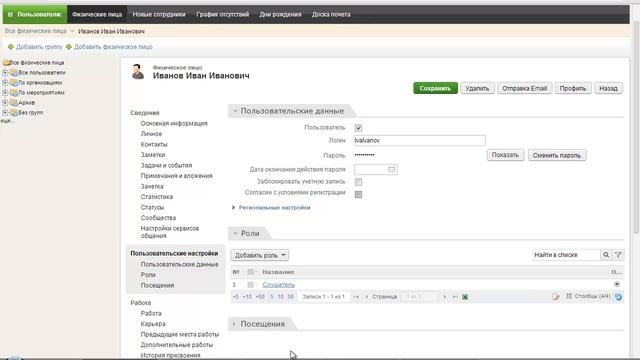Expand the Архив tree node
640x360 pixels.
pyautogui.click(x=5, y=102)
